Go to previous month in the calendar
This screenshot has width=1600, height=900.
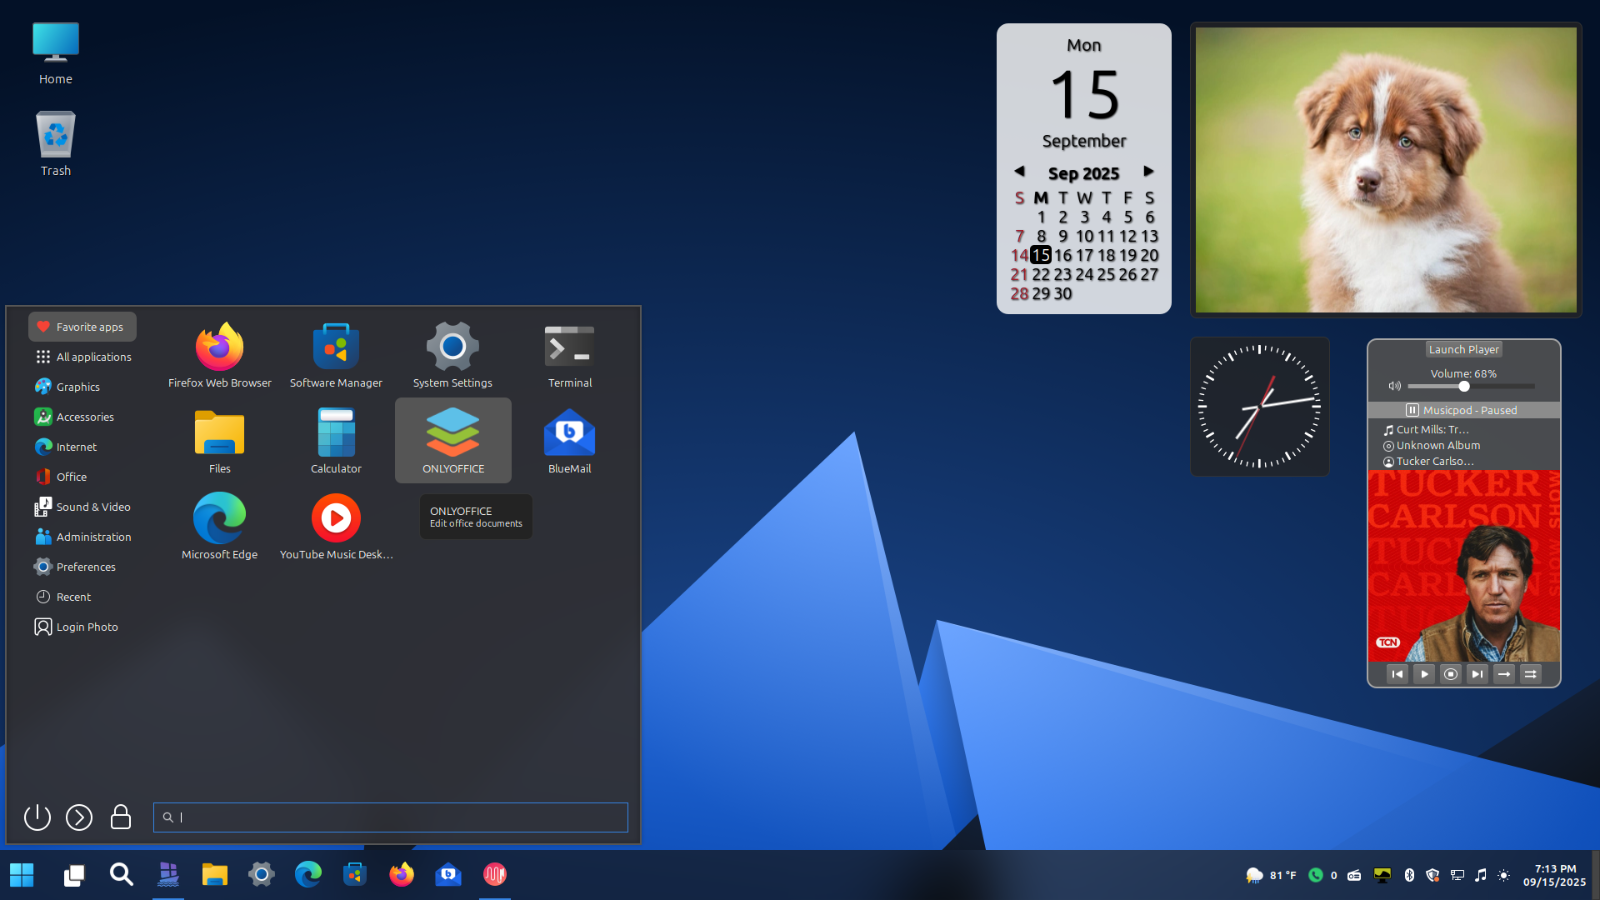(x=1019, y=172)
